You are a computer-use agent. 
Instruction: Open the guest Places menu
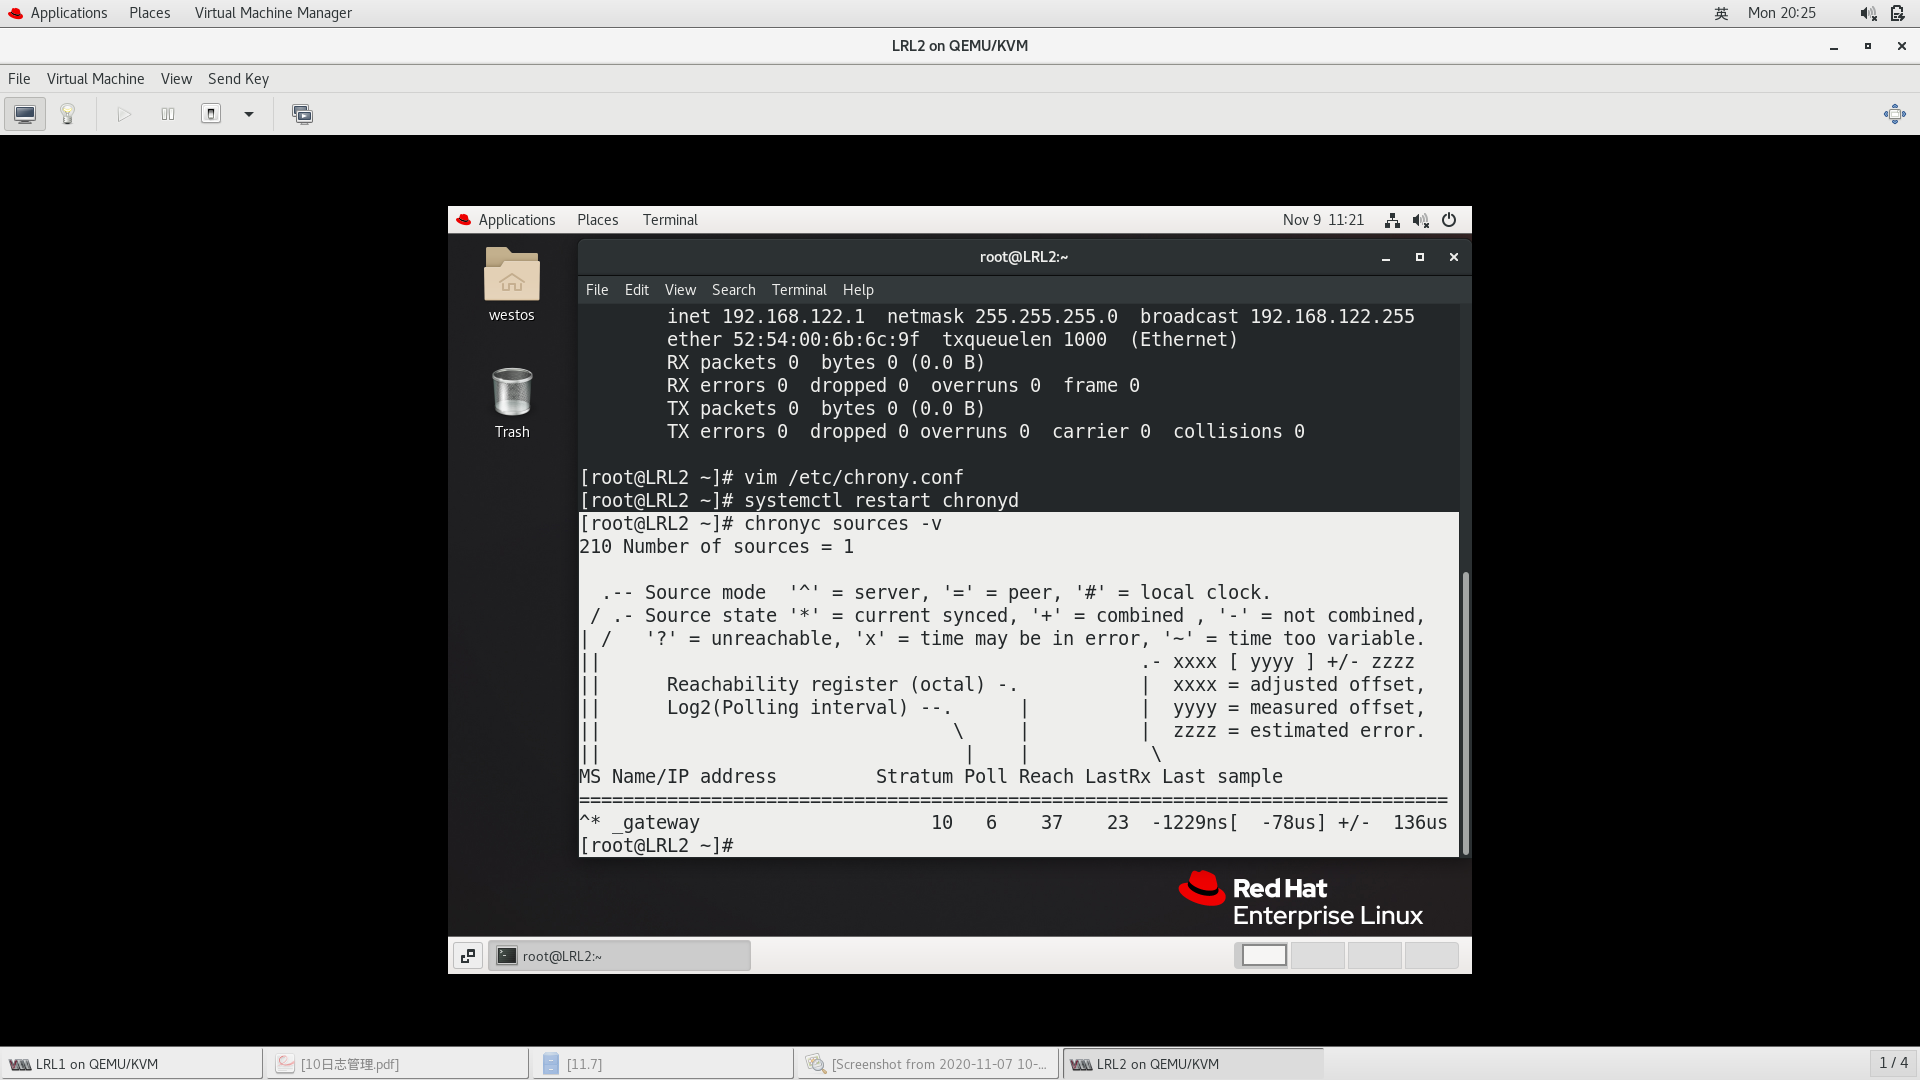[x=597, y=220]
